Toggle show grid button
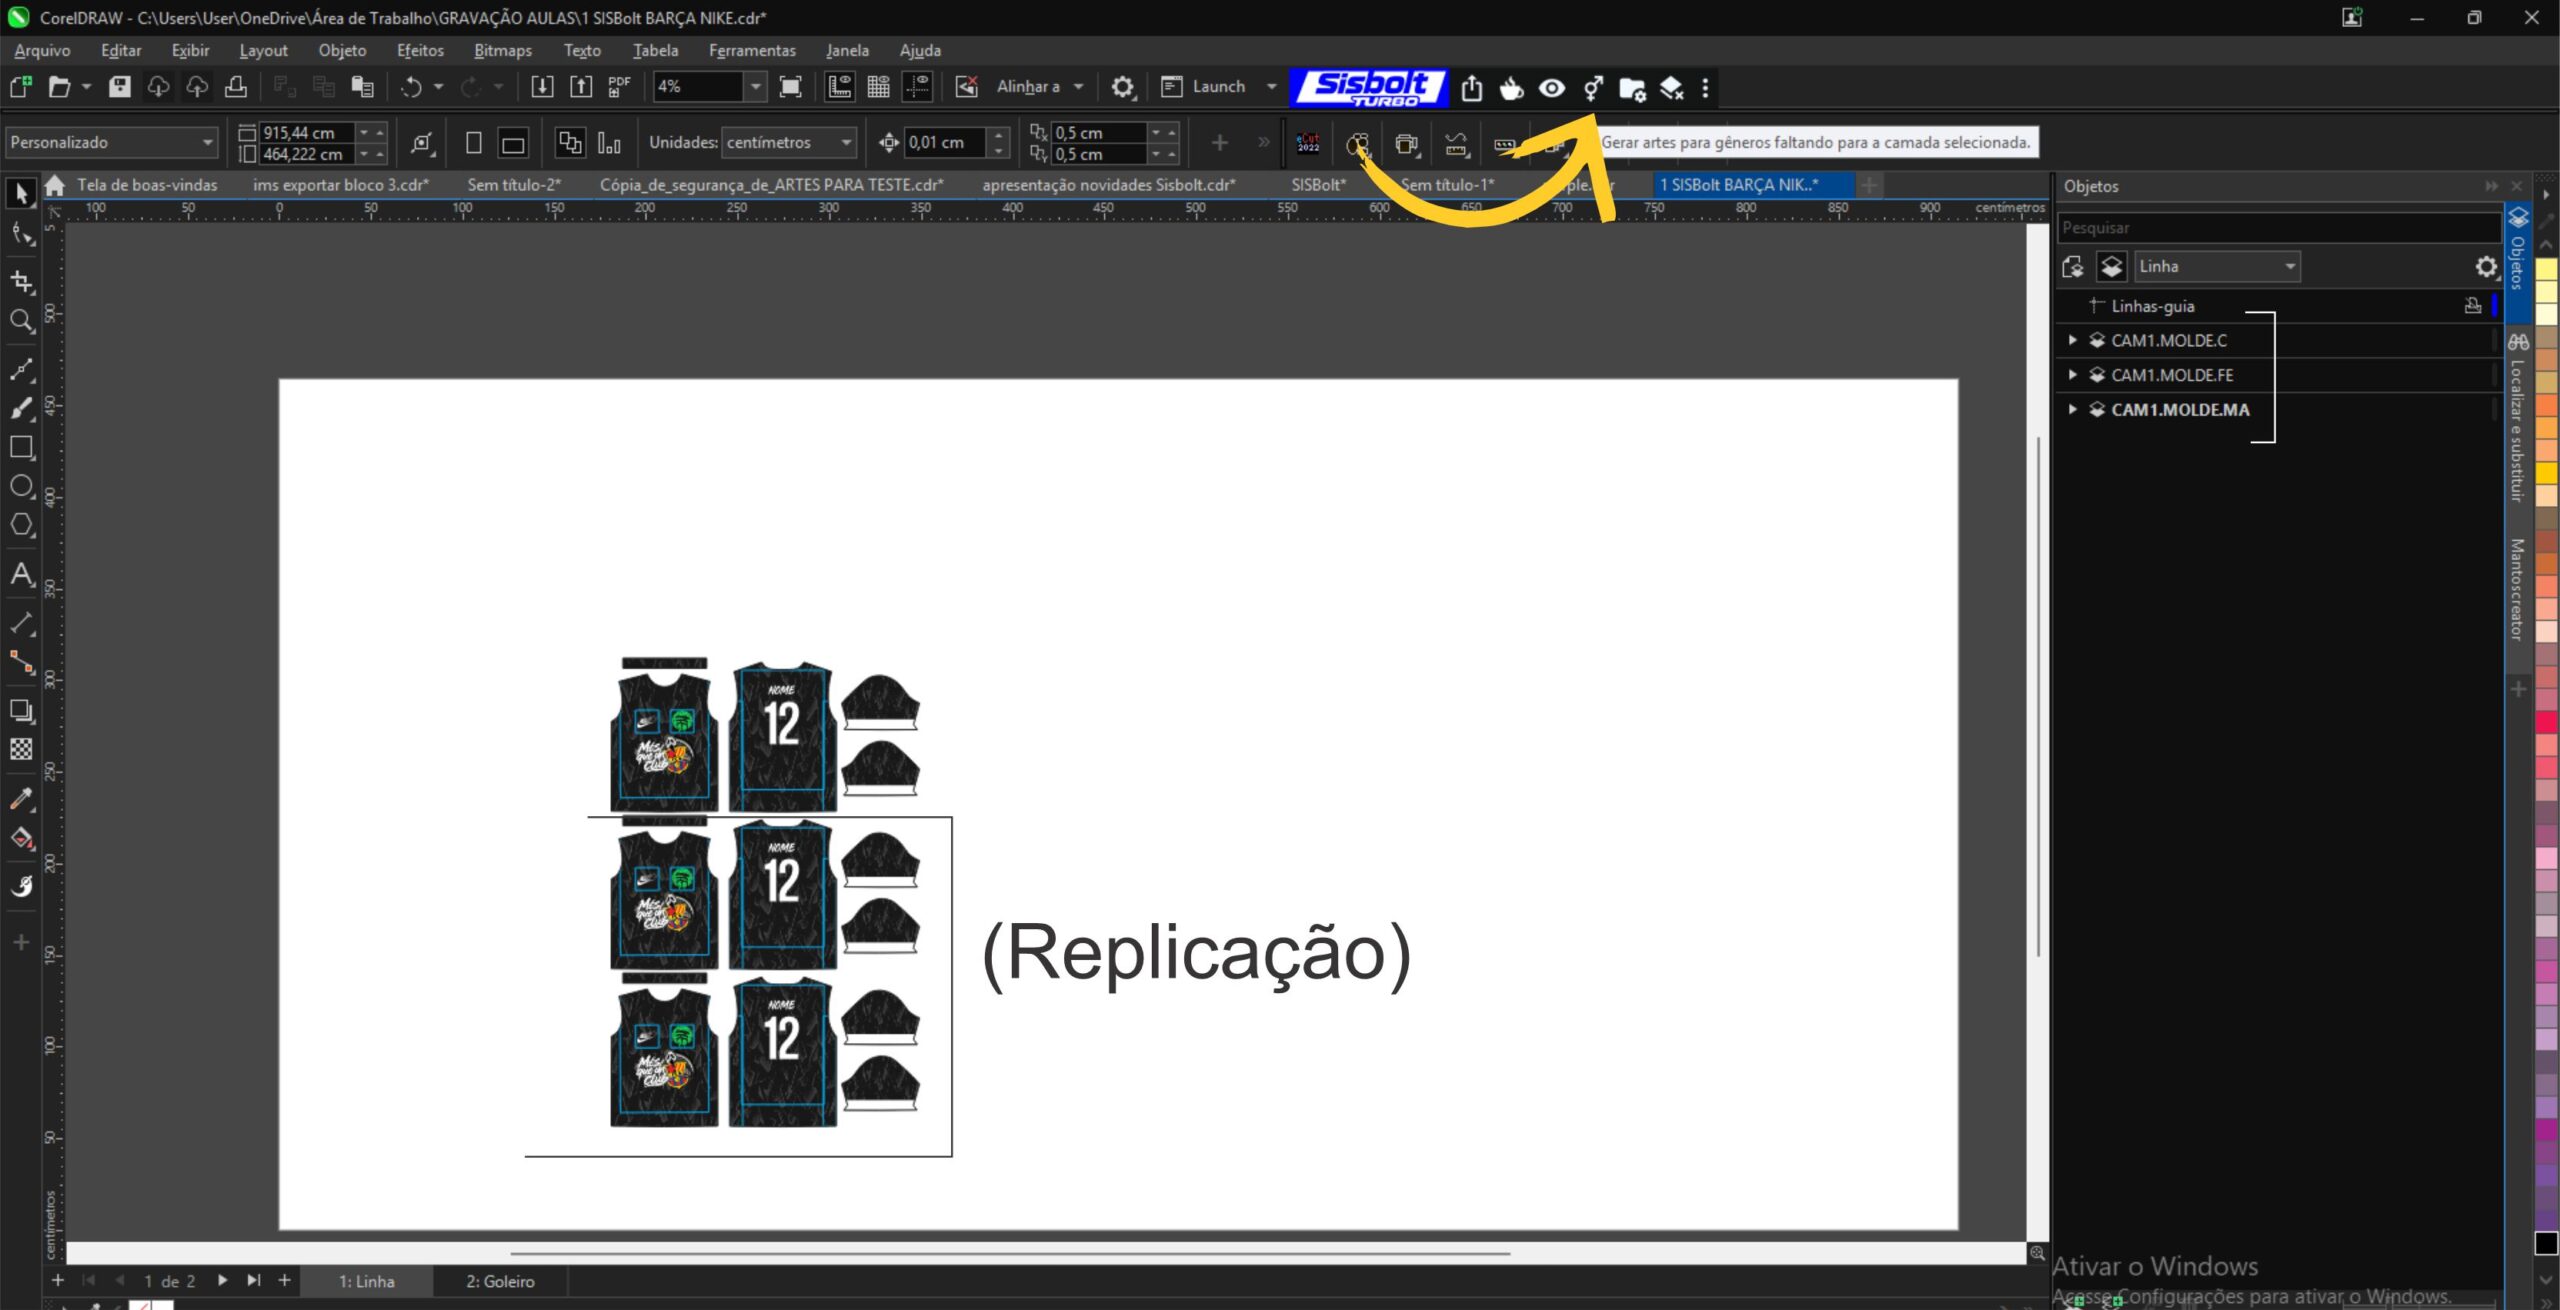This screenshot has height=1310, width=2560. 878,87
